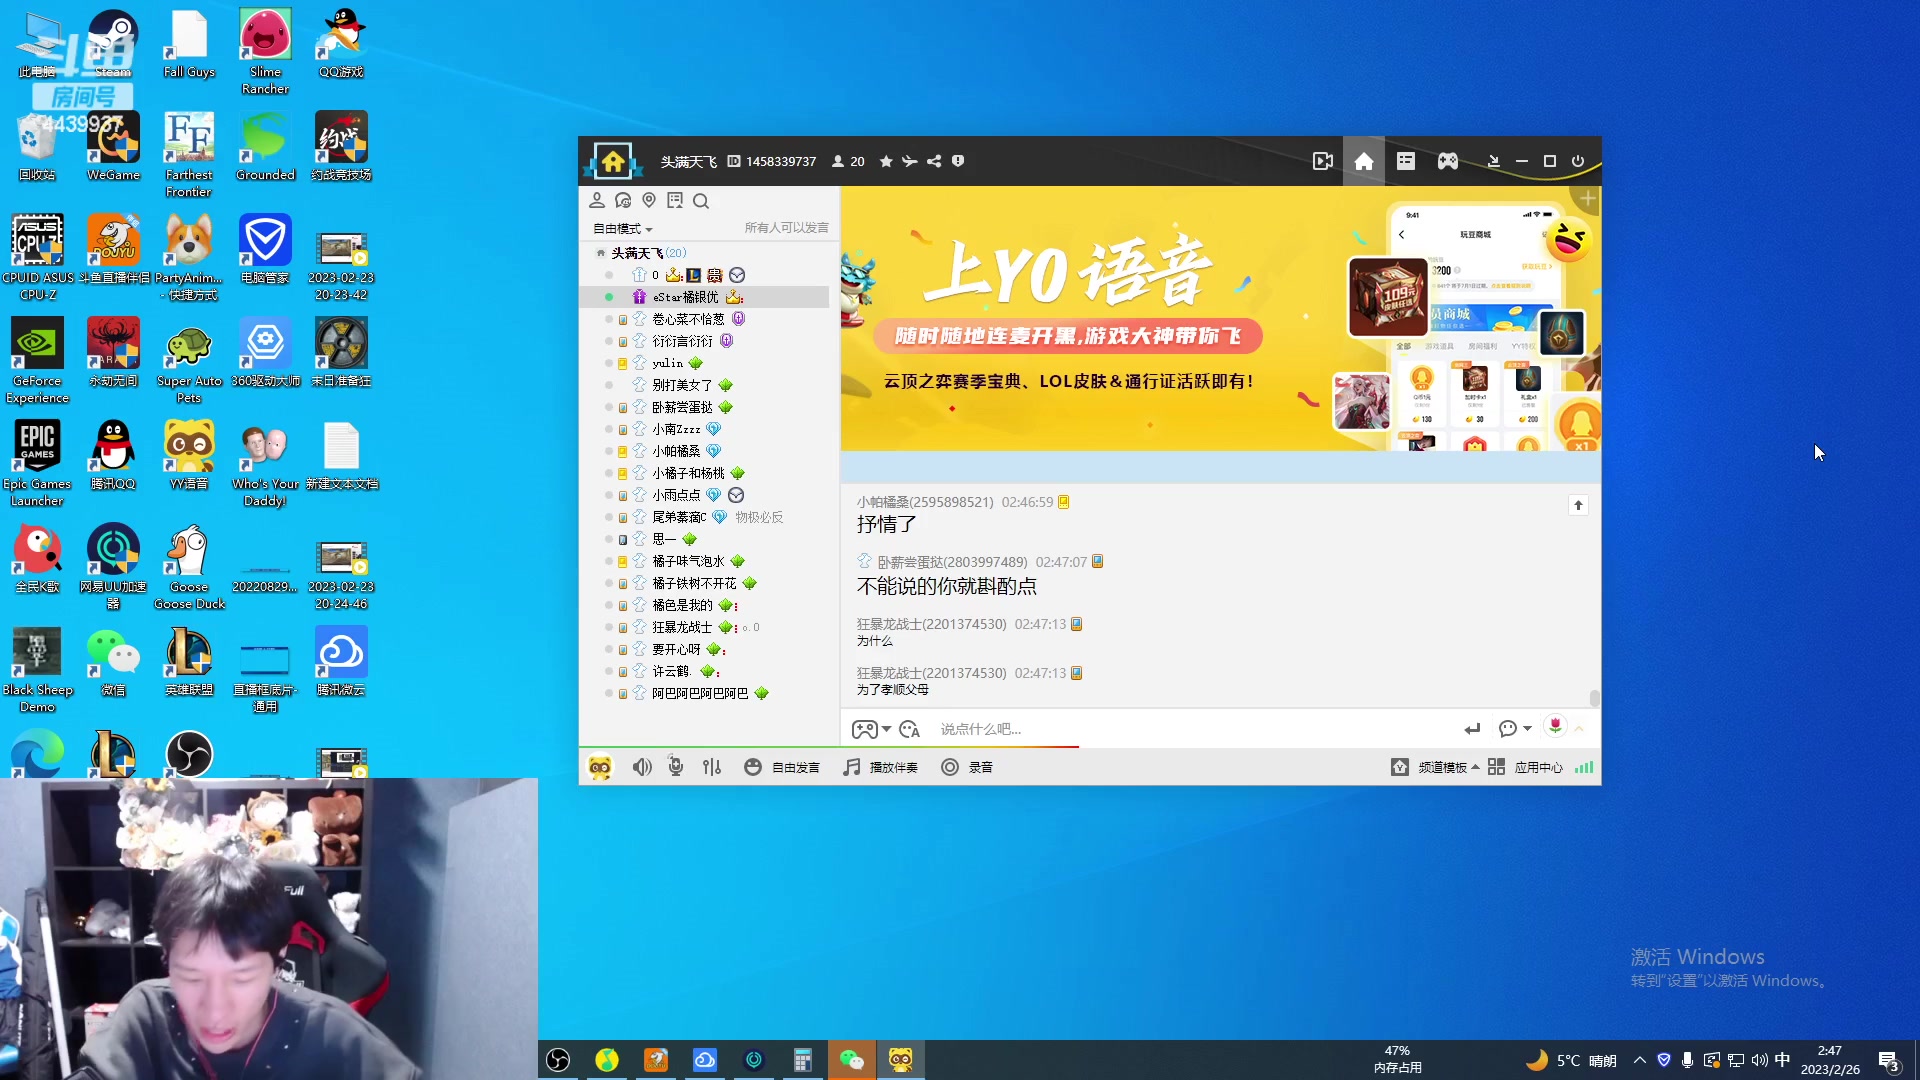Toggle the microphone icon in bottom bar
This screenshot has width=1920, height=1080.
pos(676,767)
